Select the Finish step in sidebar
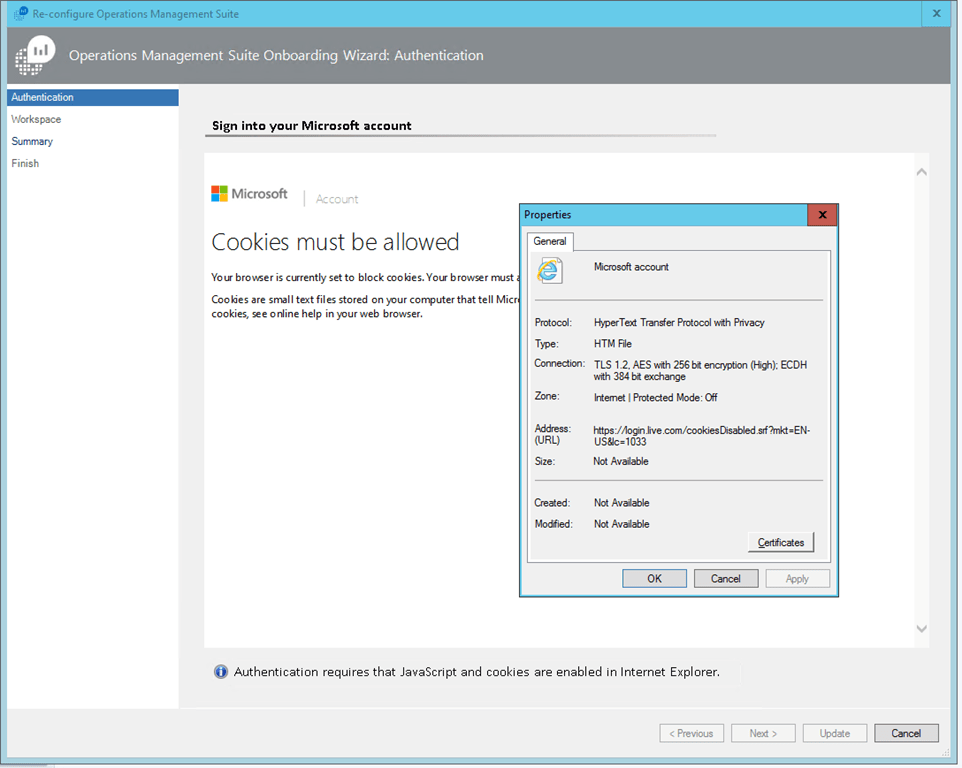Viewport: 962px width, 768px height. click(25, 164)
